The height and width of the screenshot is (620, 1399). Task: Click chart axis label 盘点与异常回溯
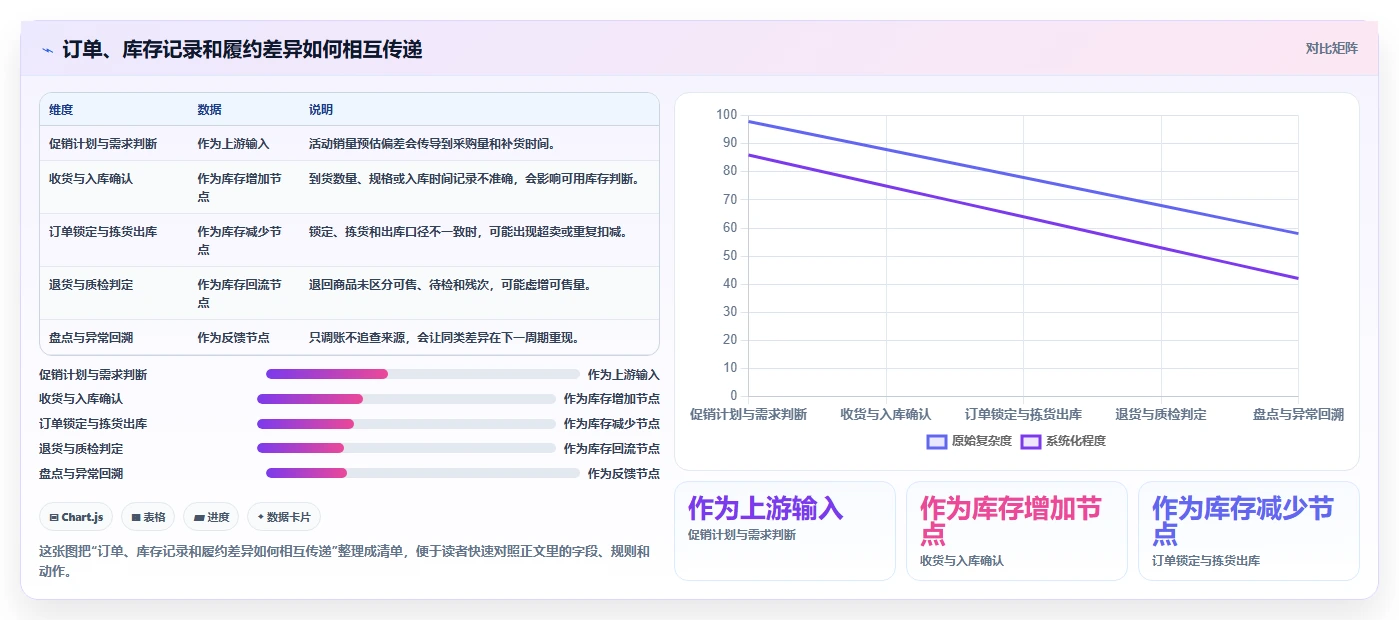pos(1298,414)
